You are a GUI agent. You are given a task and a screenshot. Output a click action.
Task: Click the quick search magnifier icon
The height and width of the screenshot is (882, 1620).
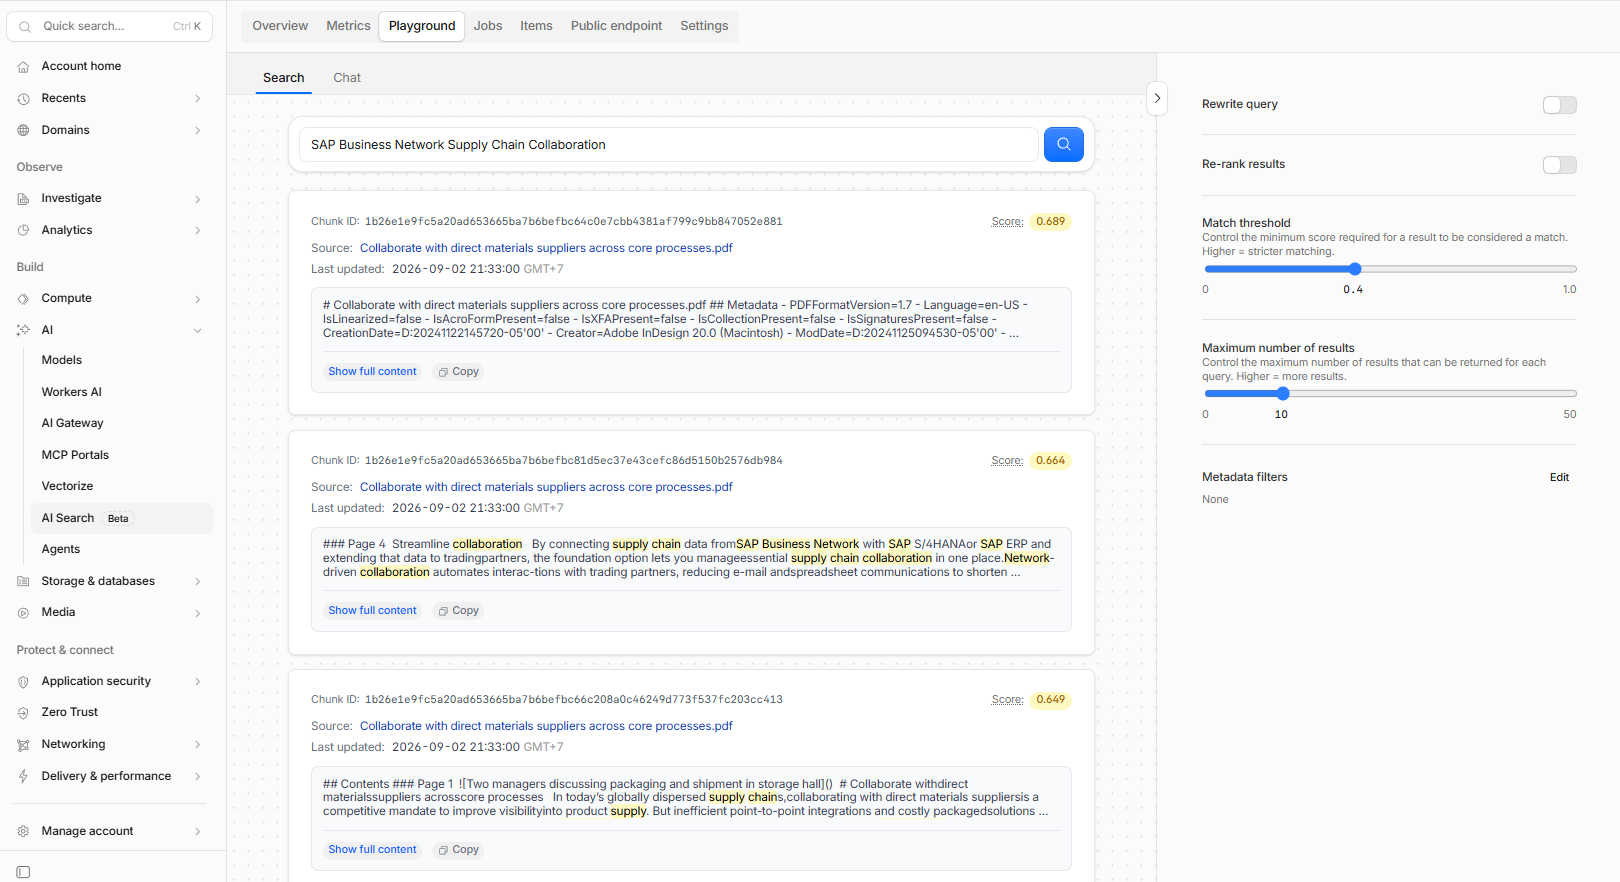point(25,26)
